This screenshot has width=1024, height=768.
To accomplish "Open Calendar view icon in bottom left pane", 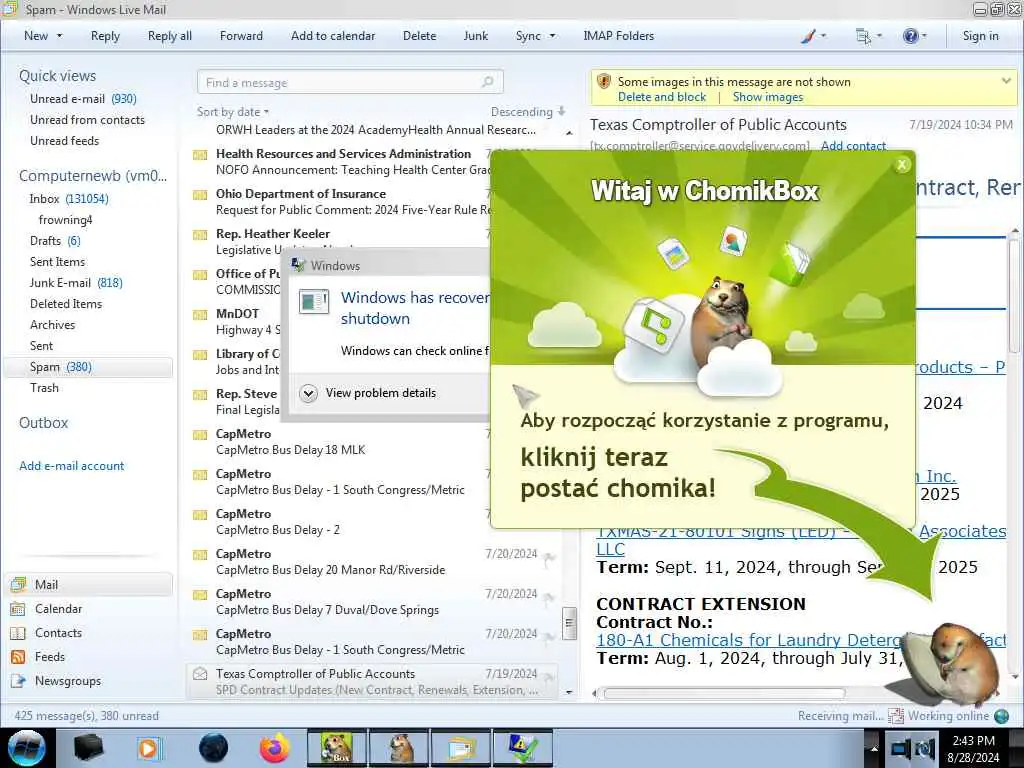I will (18, 609).
